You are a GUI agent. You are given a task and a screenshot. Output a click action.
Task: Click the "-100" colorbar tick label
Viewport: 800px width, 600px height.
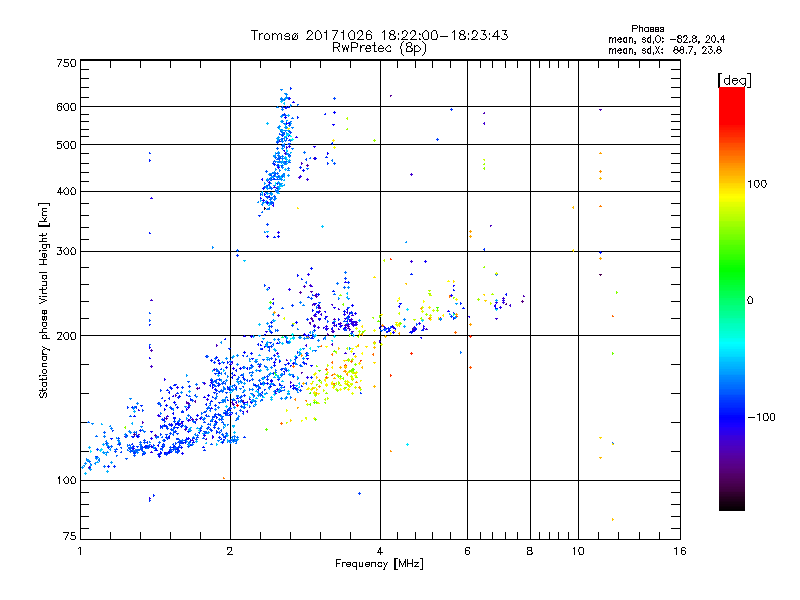pos(761,417)
